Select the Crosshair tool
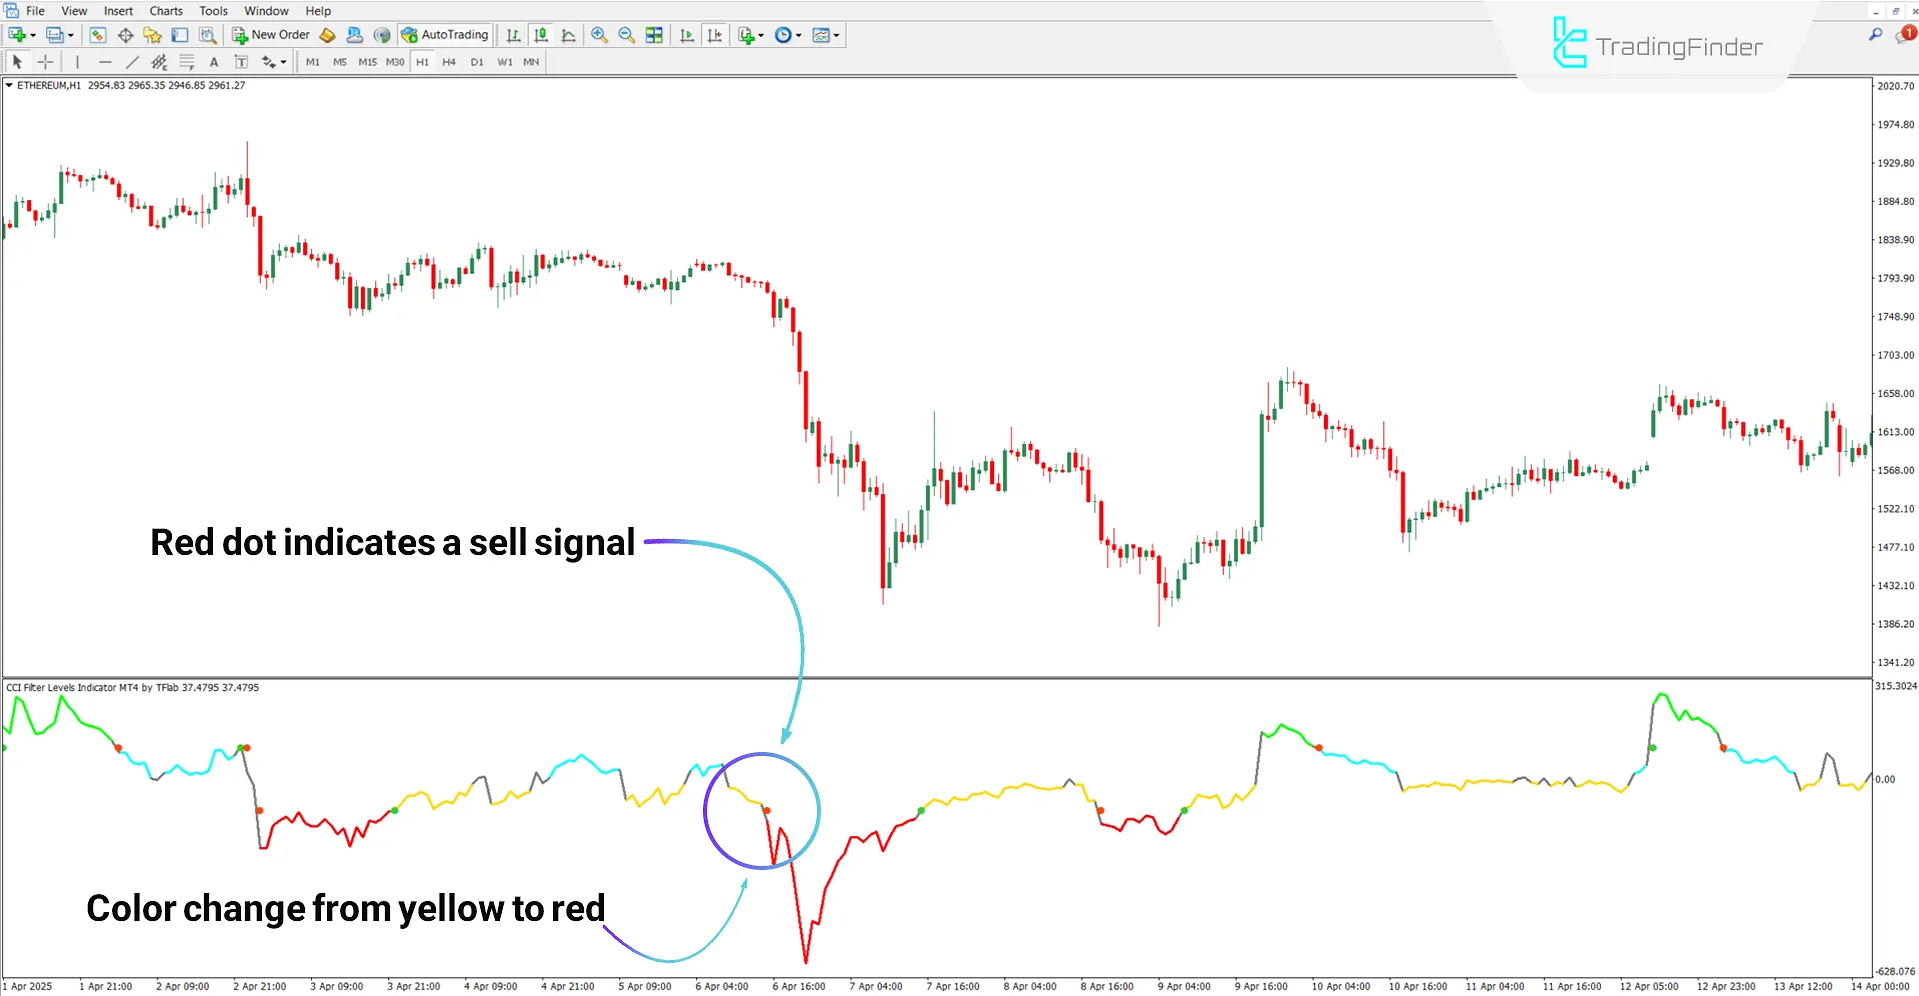 pyautogui.click(x=45, y=61)
